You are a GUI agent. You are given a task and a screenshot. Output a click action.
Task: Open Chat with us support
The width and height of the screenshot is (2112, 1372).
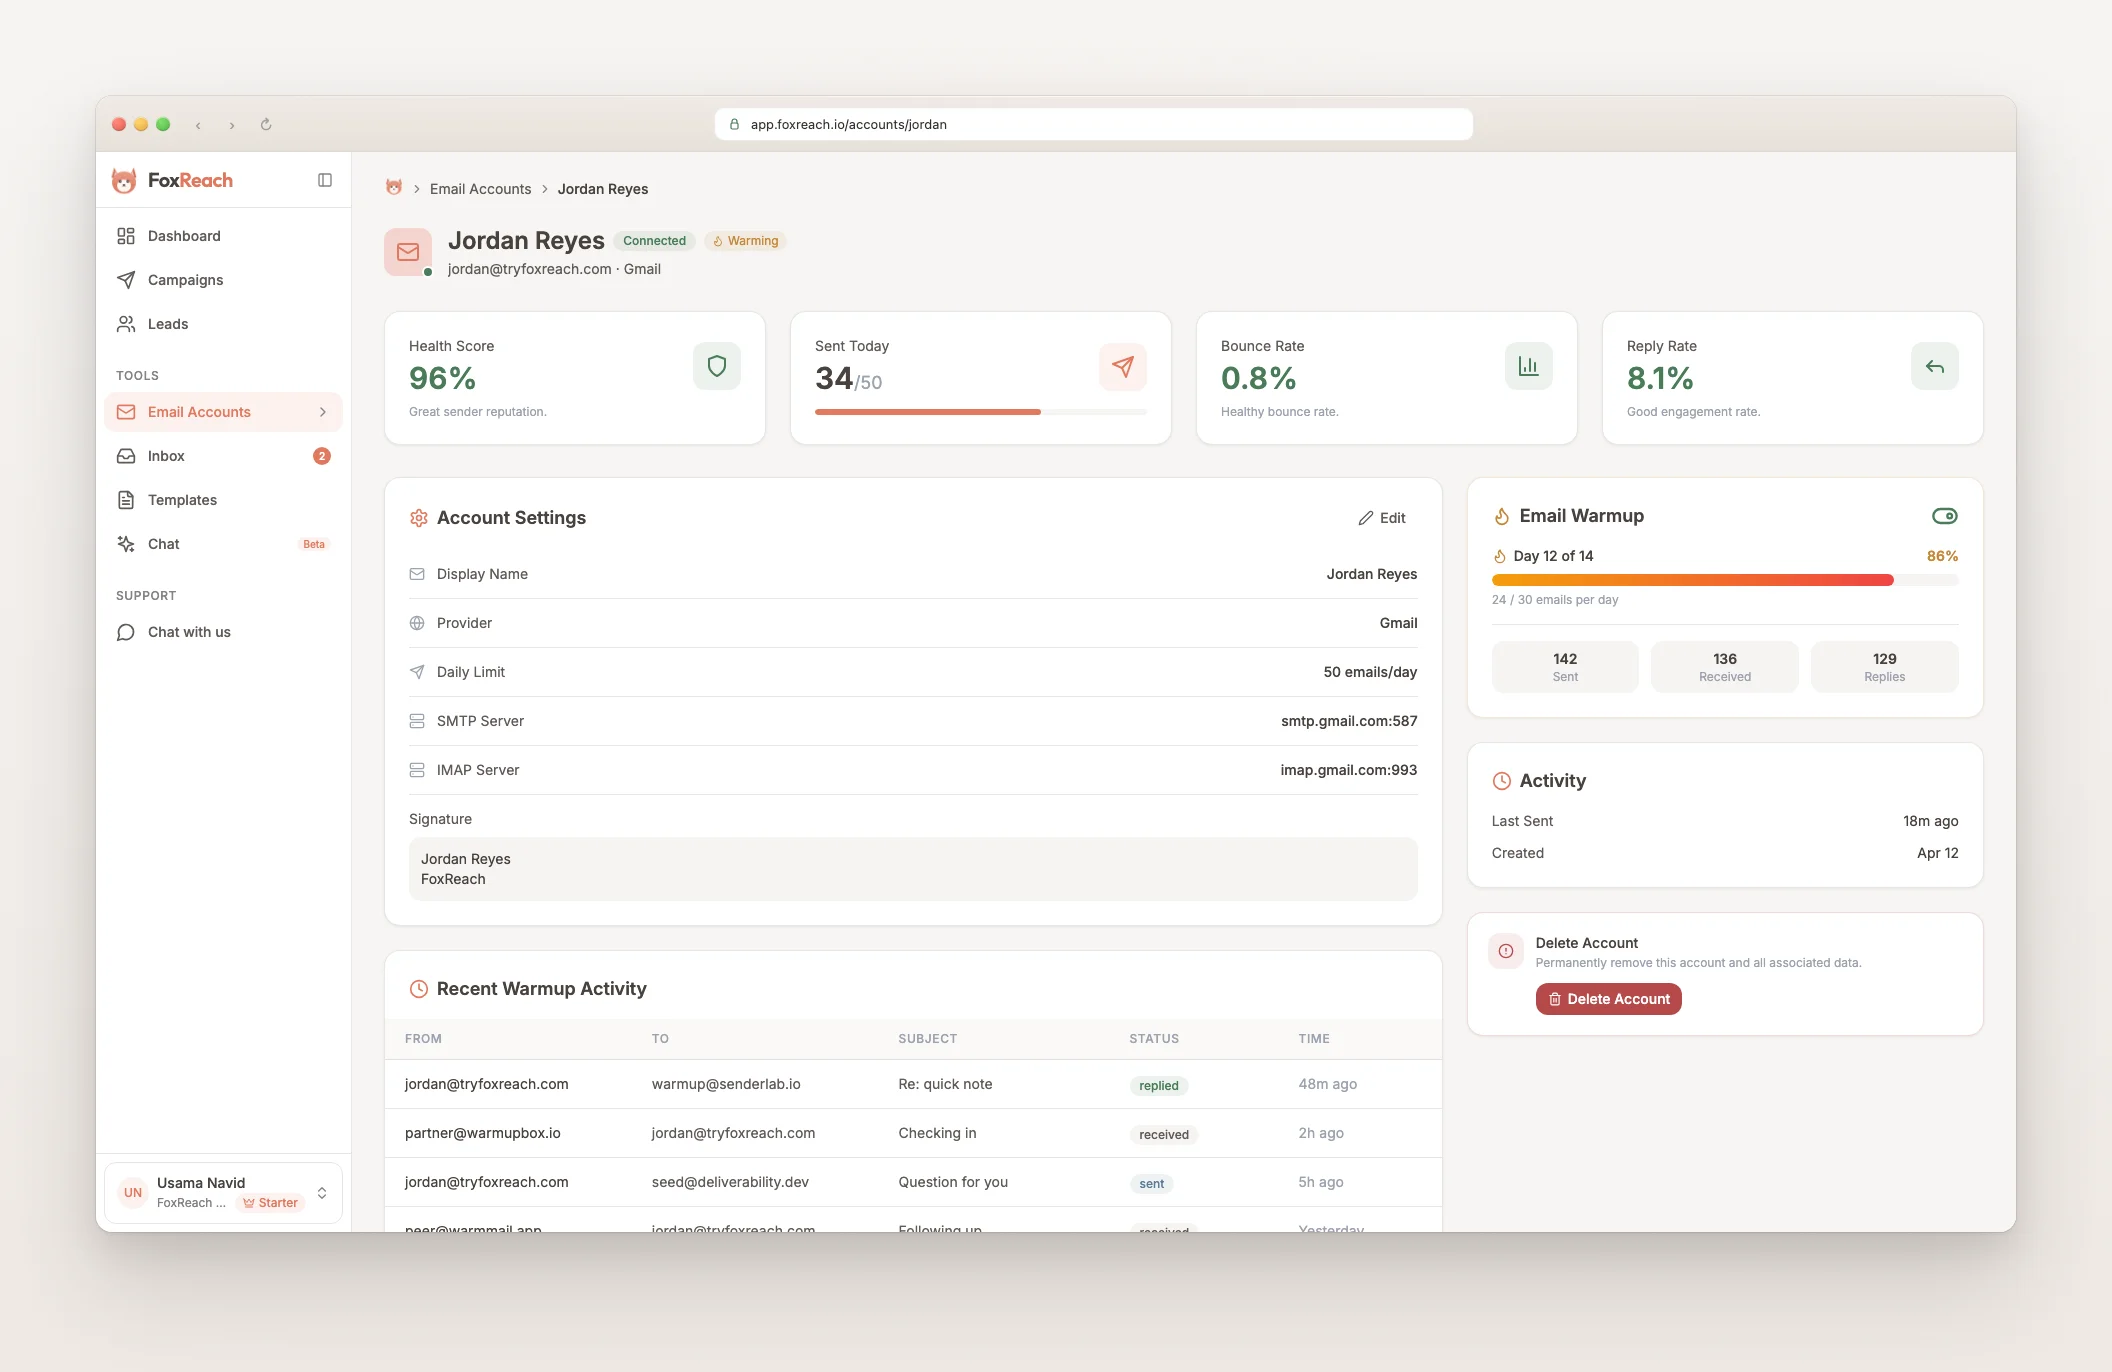click(x=189, y=632)
